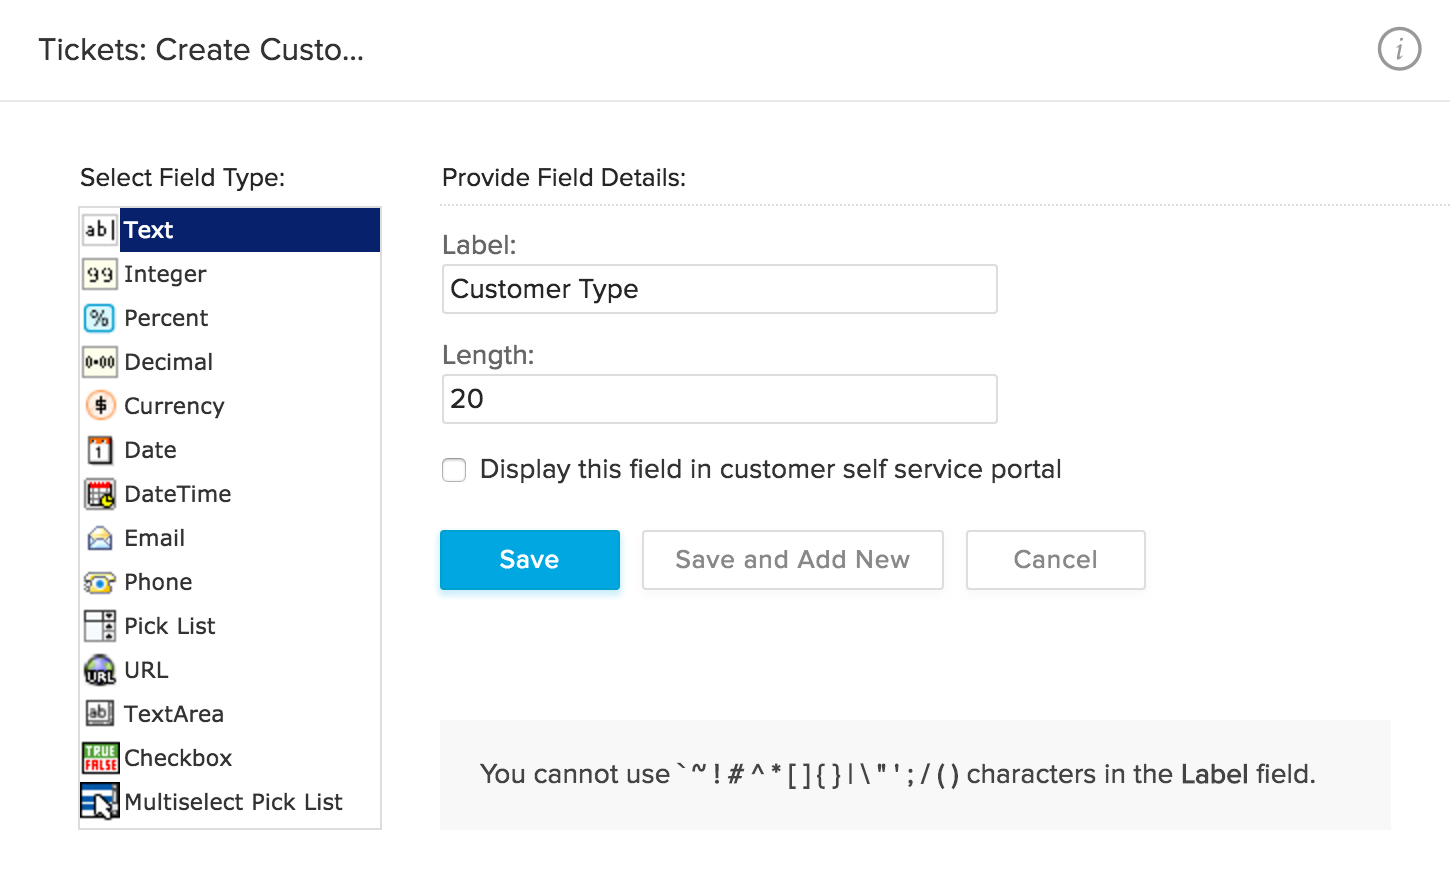Select the DateTime field type icon
1450x896 pixels.
tap(99, 494)
